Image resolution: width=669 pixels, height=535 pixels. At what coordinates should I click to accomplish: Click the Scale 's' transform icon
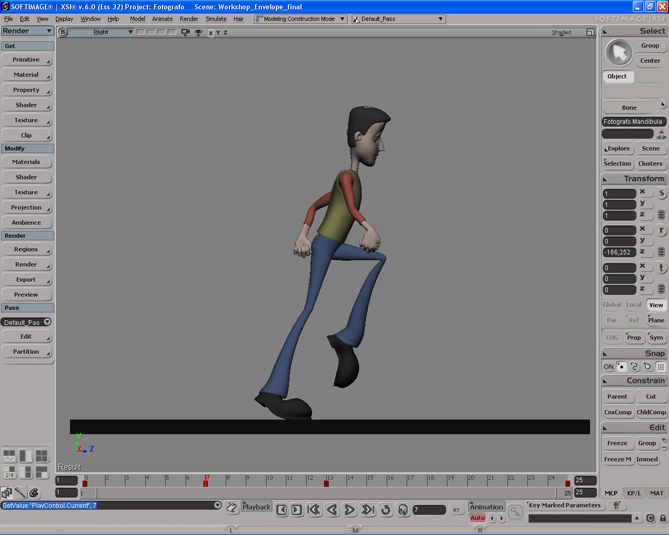coord(661,193)
